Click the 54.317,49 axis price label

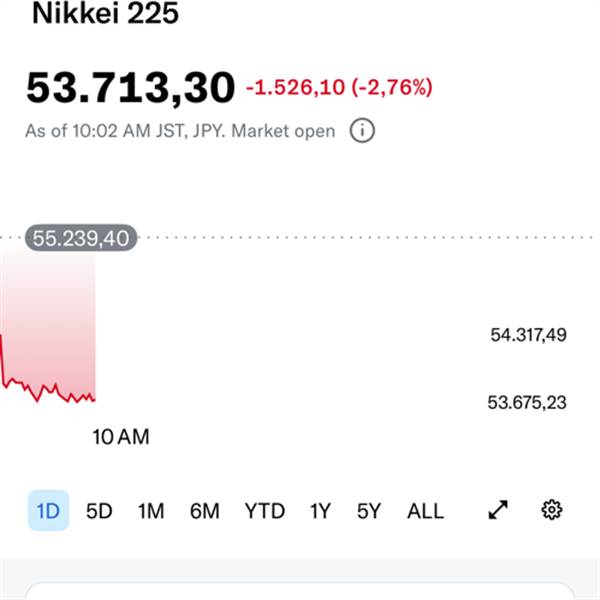[x=528, y=335]
